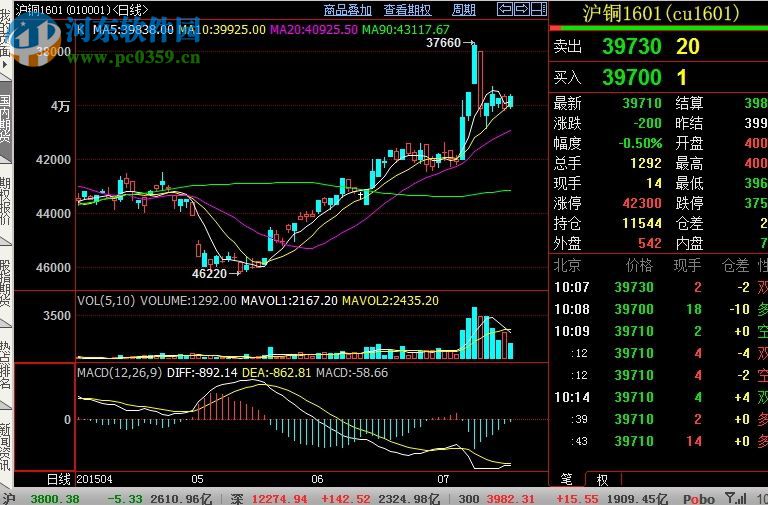Click the MA10:39925.00 indicator label
768x505 pixels.
tap(222, 29)
